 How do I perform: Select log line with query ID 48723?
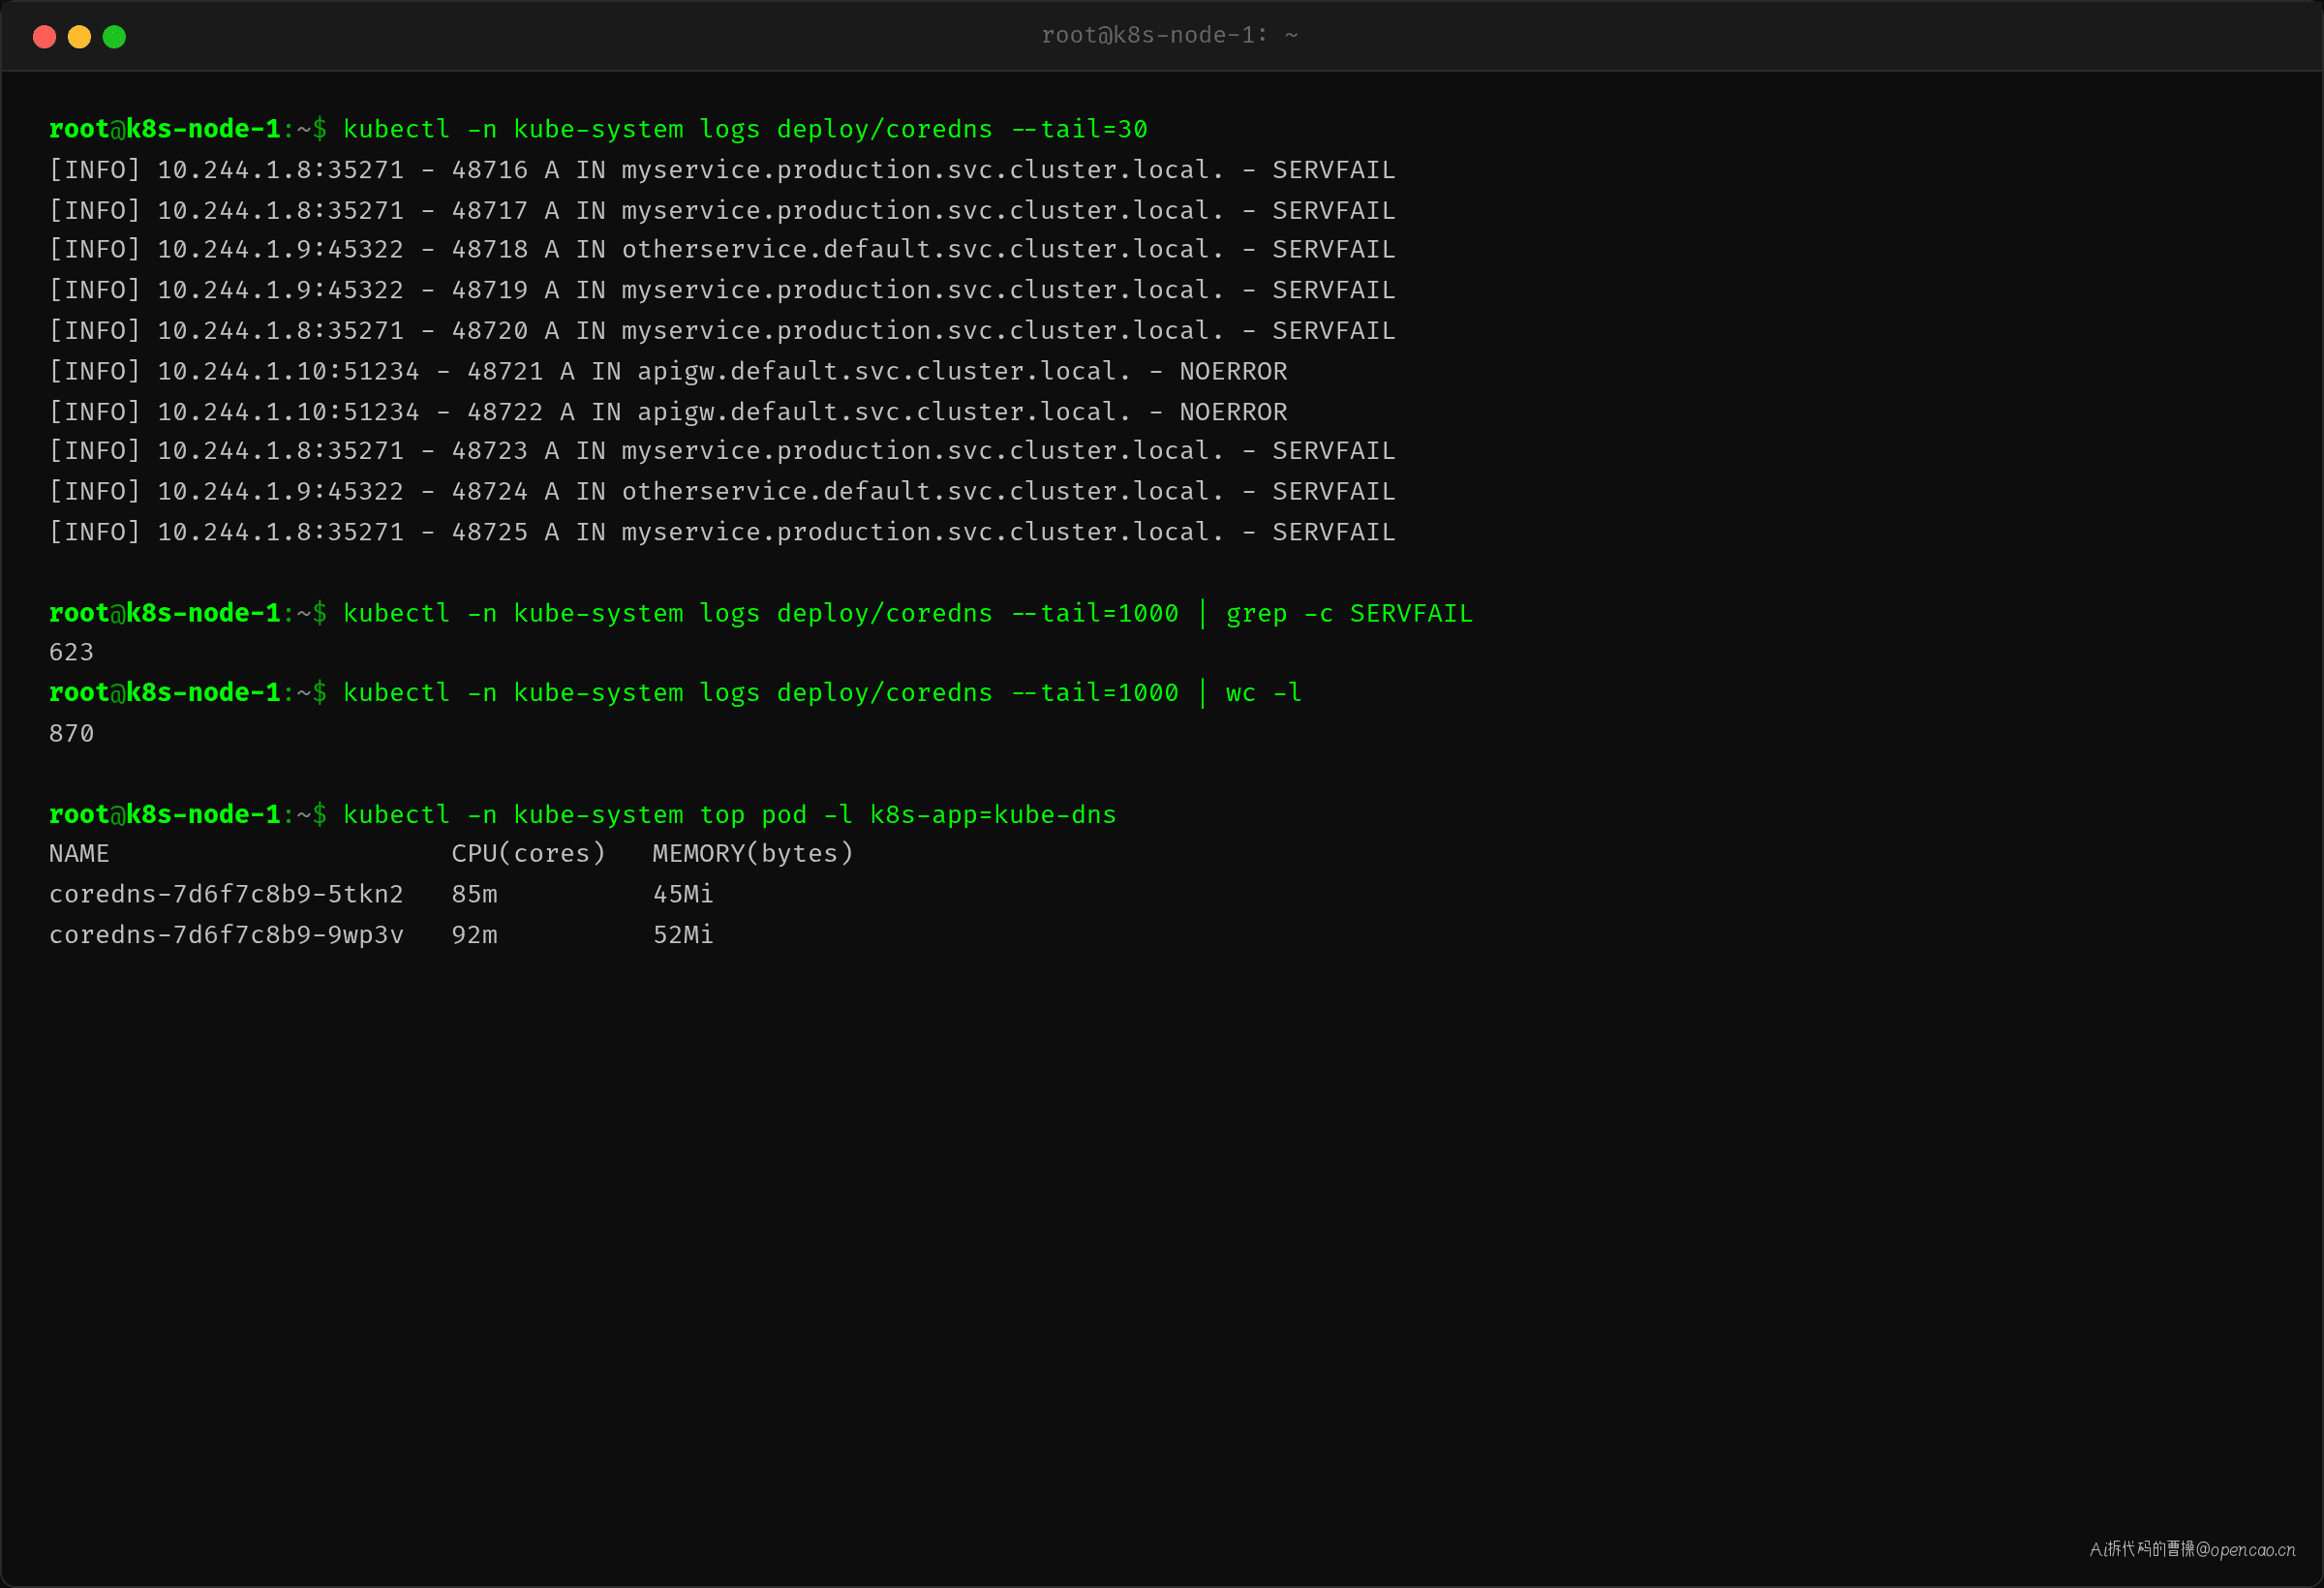722,451
